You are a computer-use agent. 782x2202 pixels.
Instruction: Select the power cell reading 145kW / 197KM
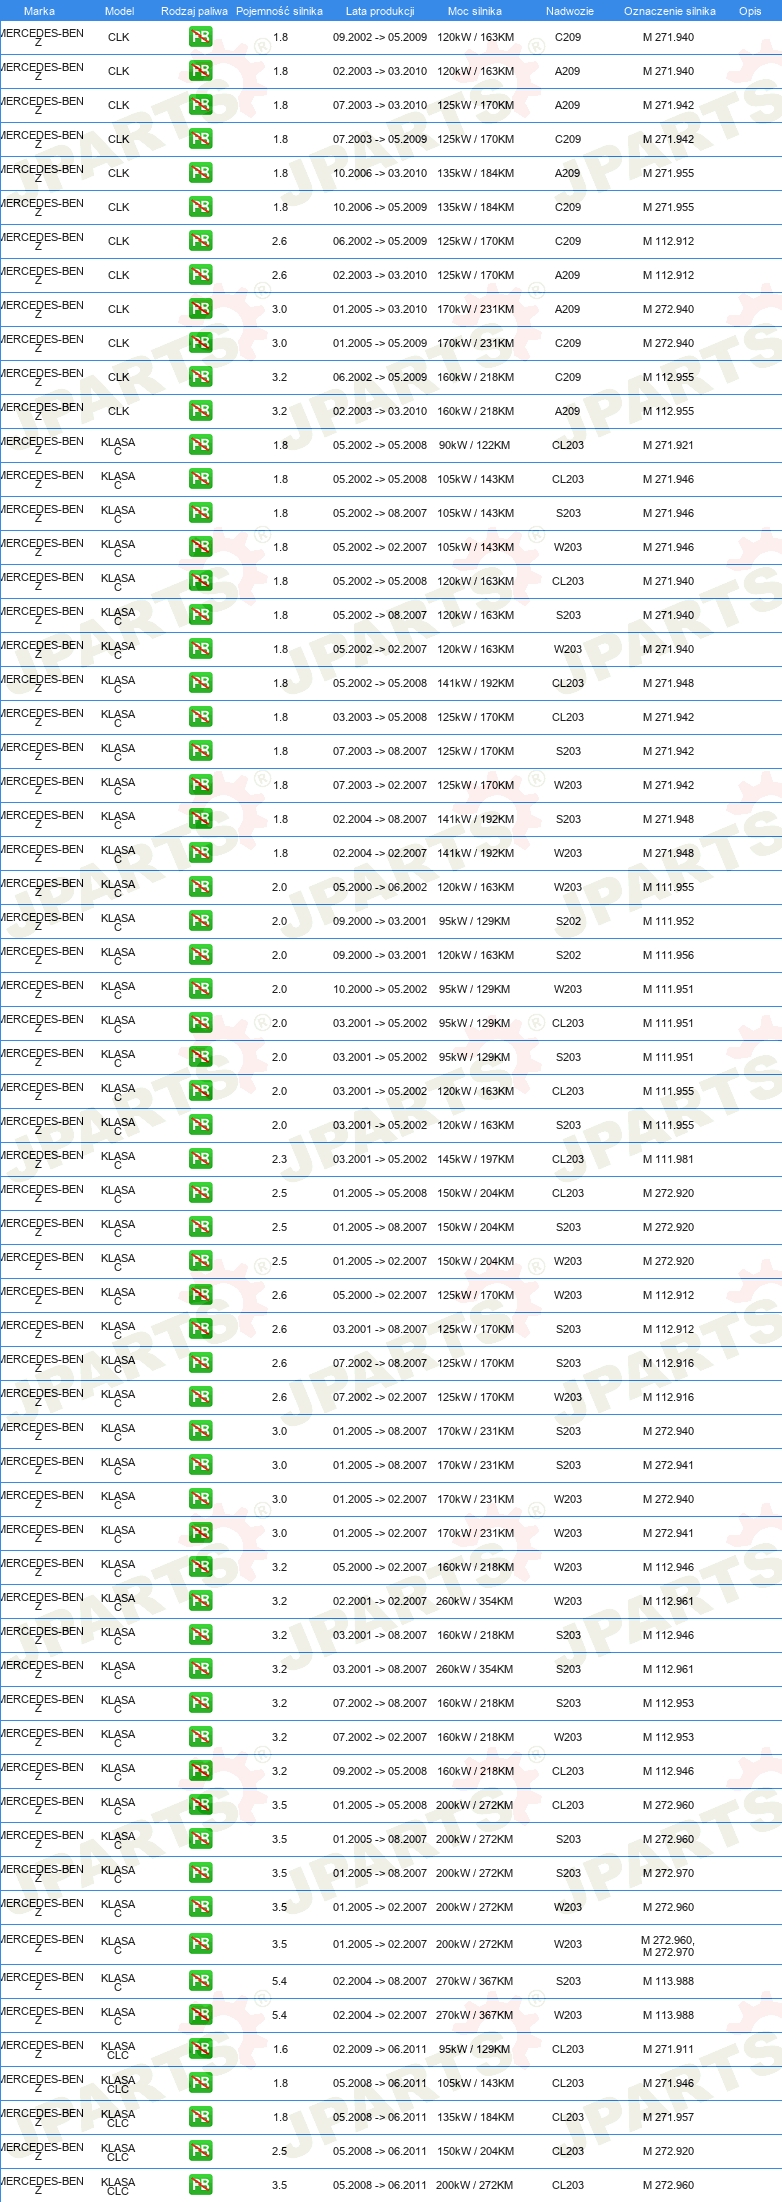tap(475, 1159)
